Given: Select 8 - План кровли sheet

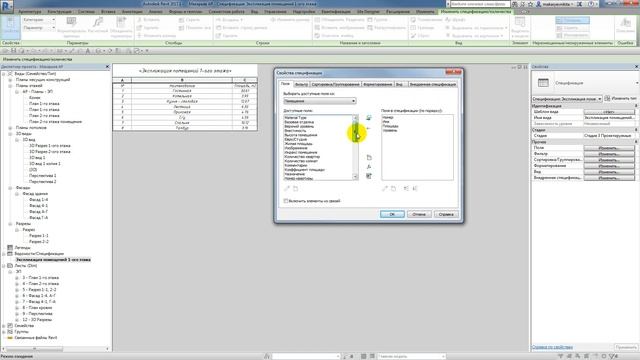Looking at the screenshot, I should pos(37,308).
